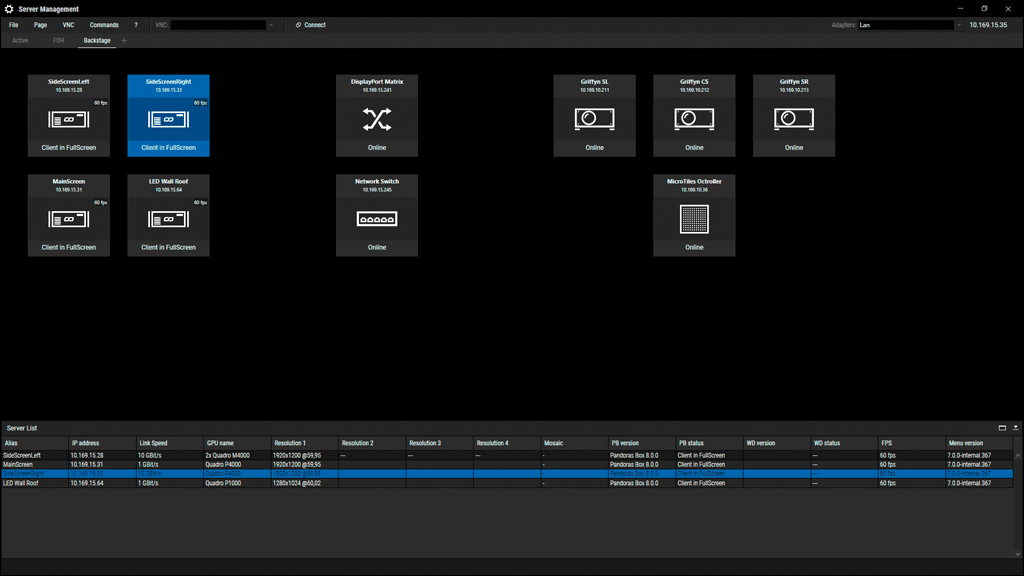Image resolution: width=1024 pixels, height=576 pixels.
Task: Select the SideScreenLeft server tile
Action: click(x=68, y=116)
